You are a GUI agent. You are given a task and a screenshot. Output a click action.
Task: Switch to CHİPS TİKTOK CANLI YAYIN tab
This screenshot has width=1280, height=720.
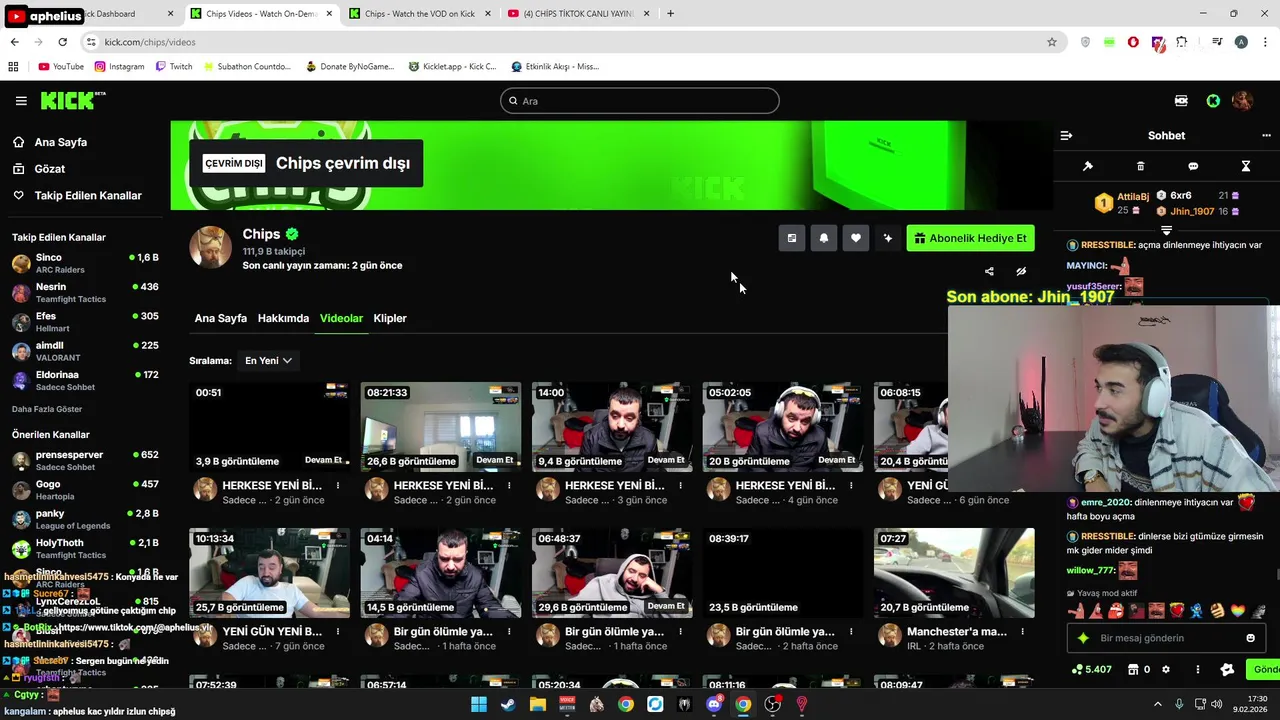tap(578, 14)
